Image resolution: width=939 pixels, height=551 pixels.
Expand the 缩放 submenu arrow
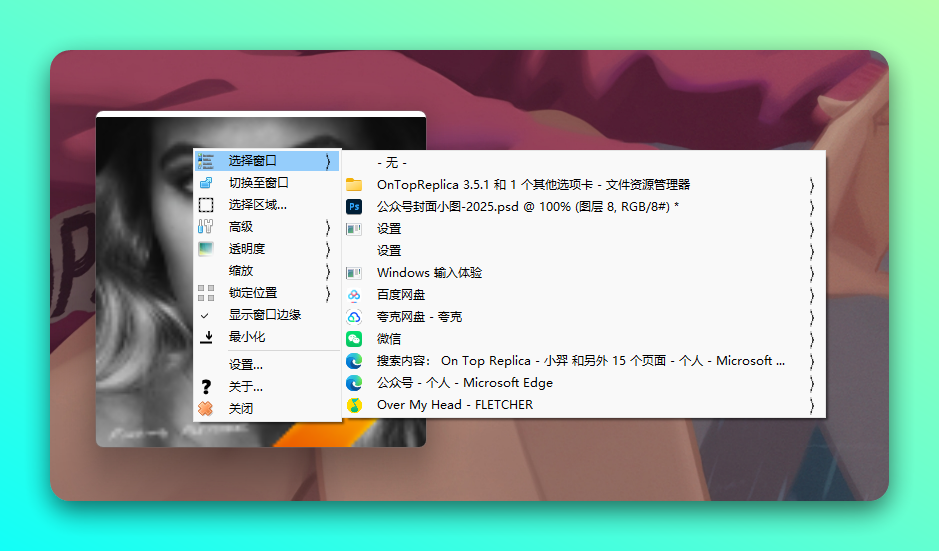coord(328,271)
